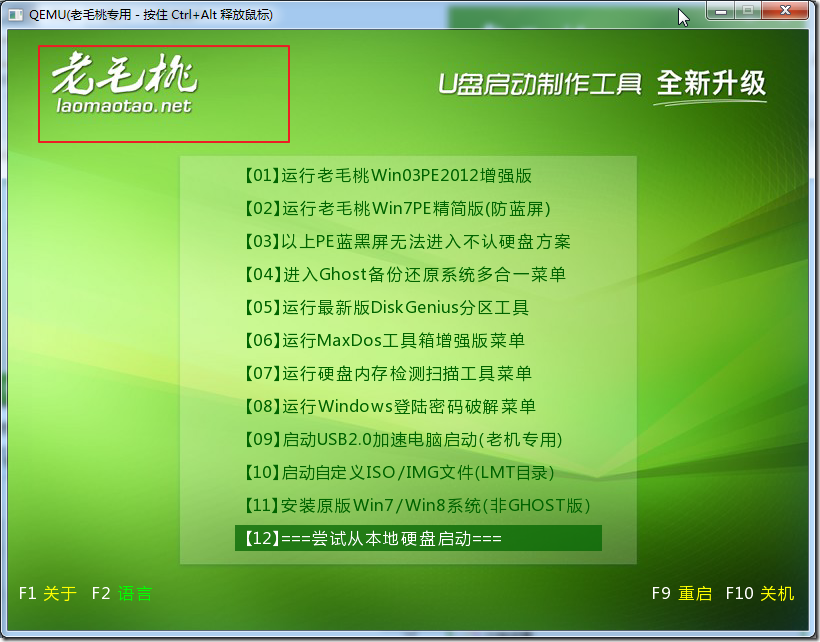Click the laomaotao.net logo text
The height and width of the screenshot is (642, 820).
(124, 106)
